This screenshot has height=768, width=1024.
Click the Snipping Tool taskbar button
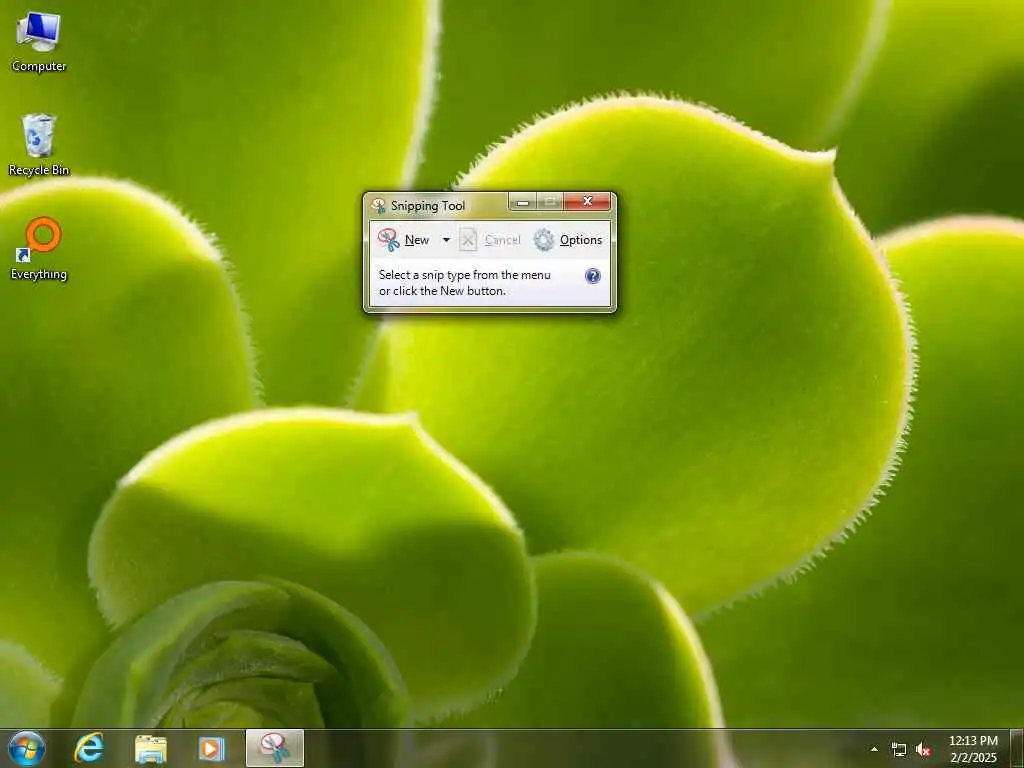click(x=275, y=748)
